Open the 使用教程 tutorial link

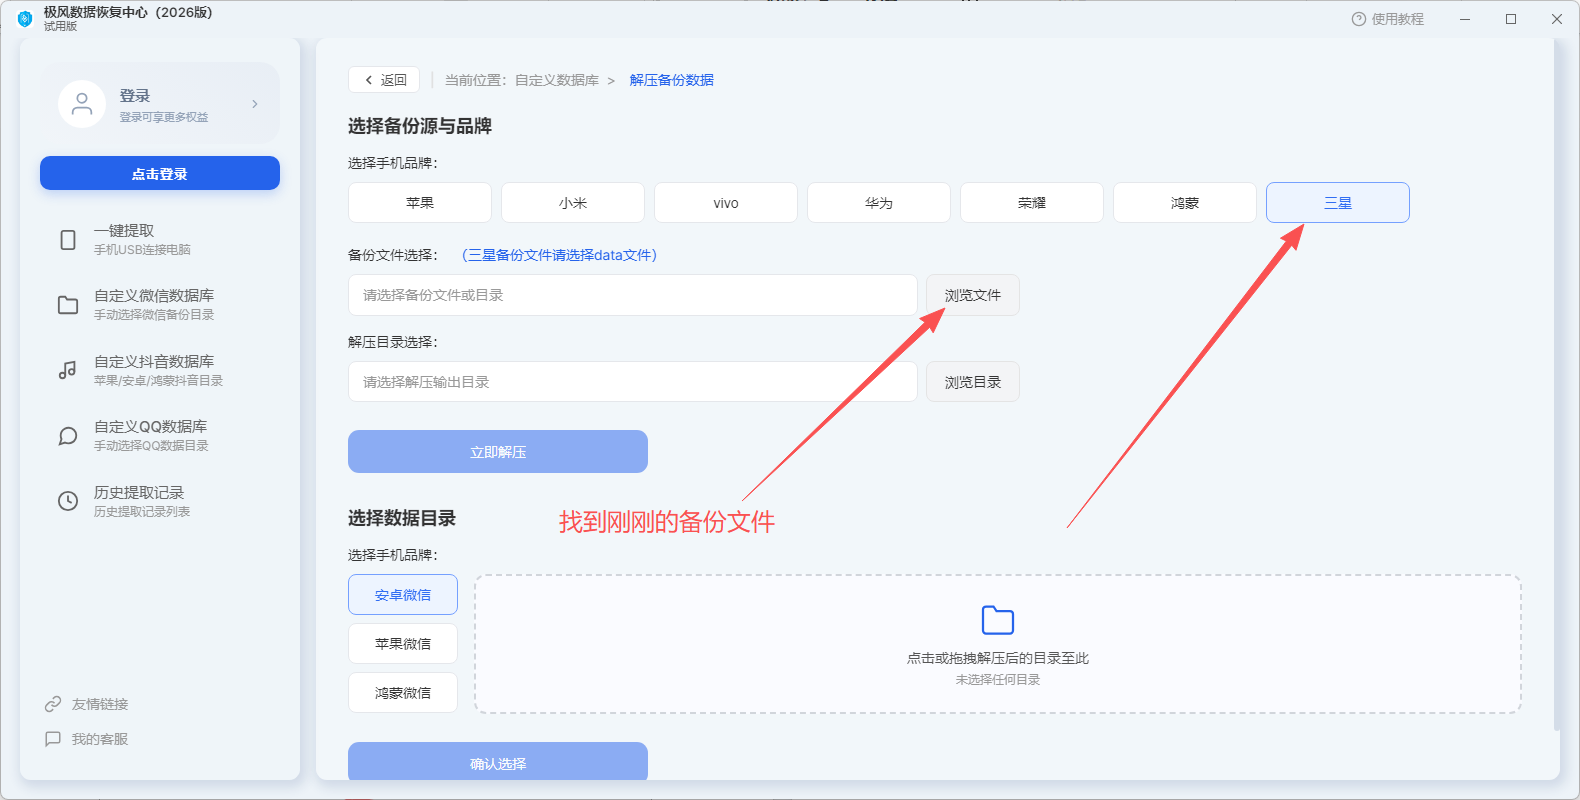pyautogui.click(x=1388, y=19)
